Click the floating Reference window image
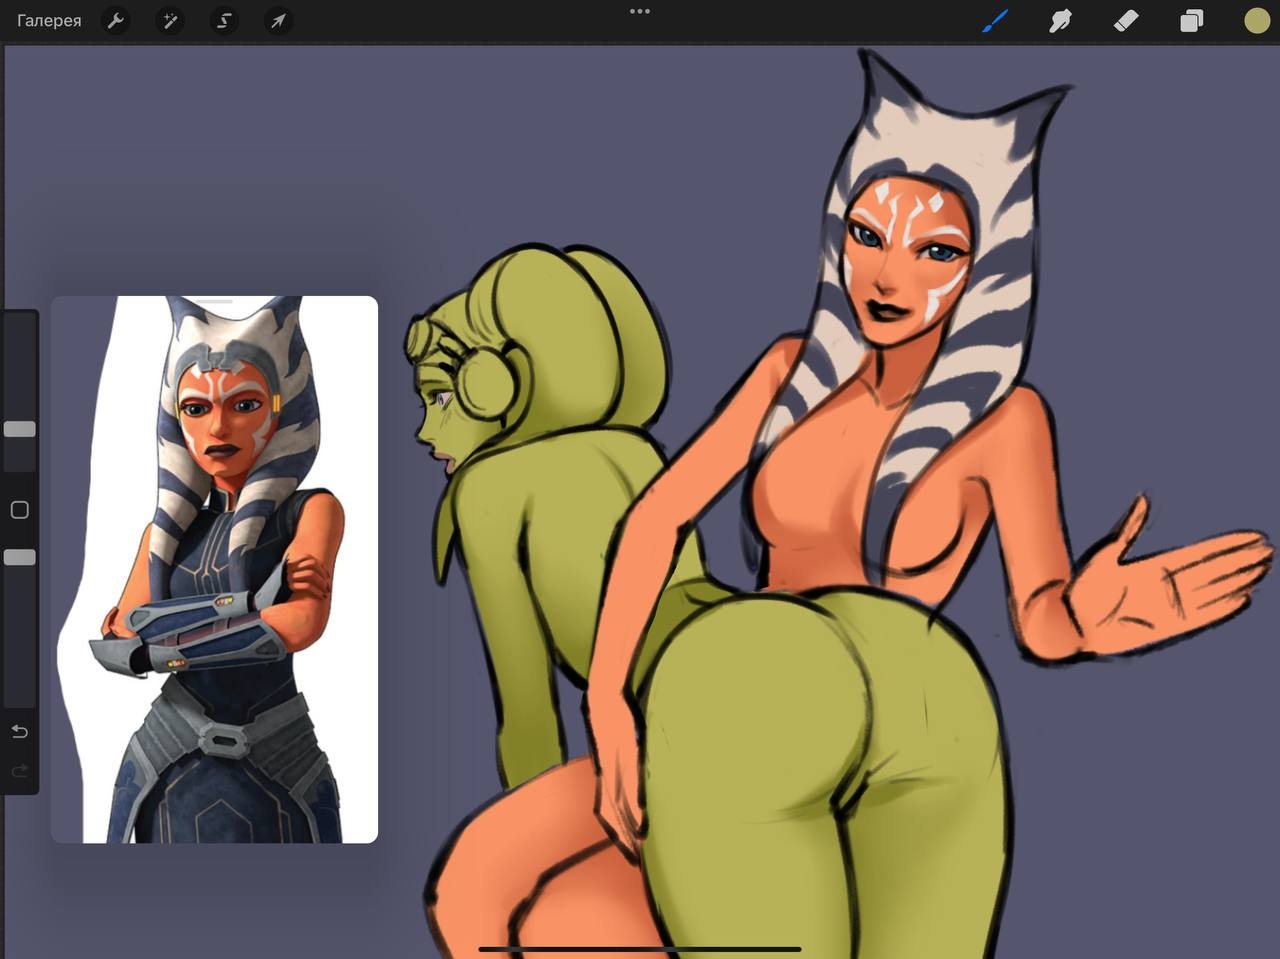 (214, 570)
